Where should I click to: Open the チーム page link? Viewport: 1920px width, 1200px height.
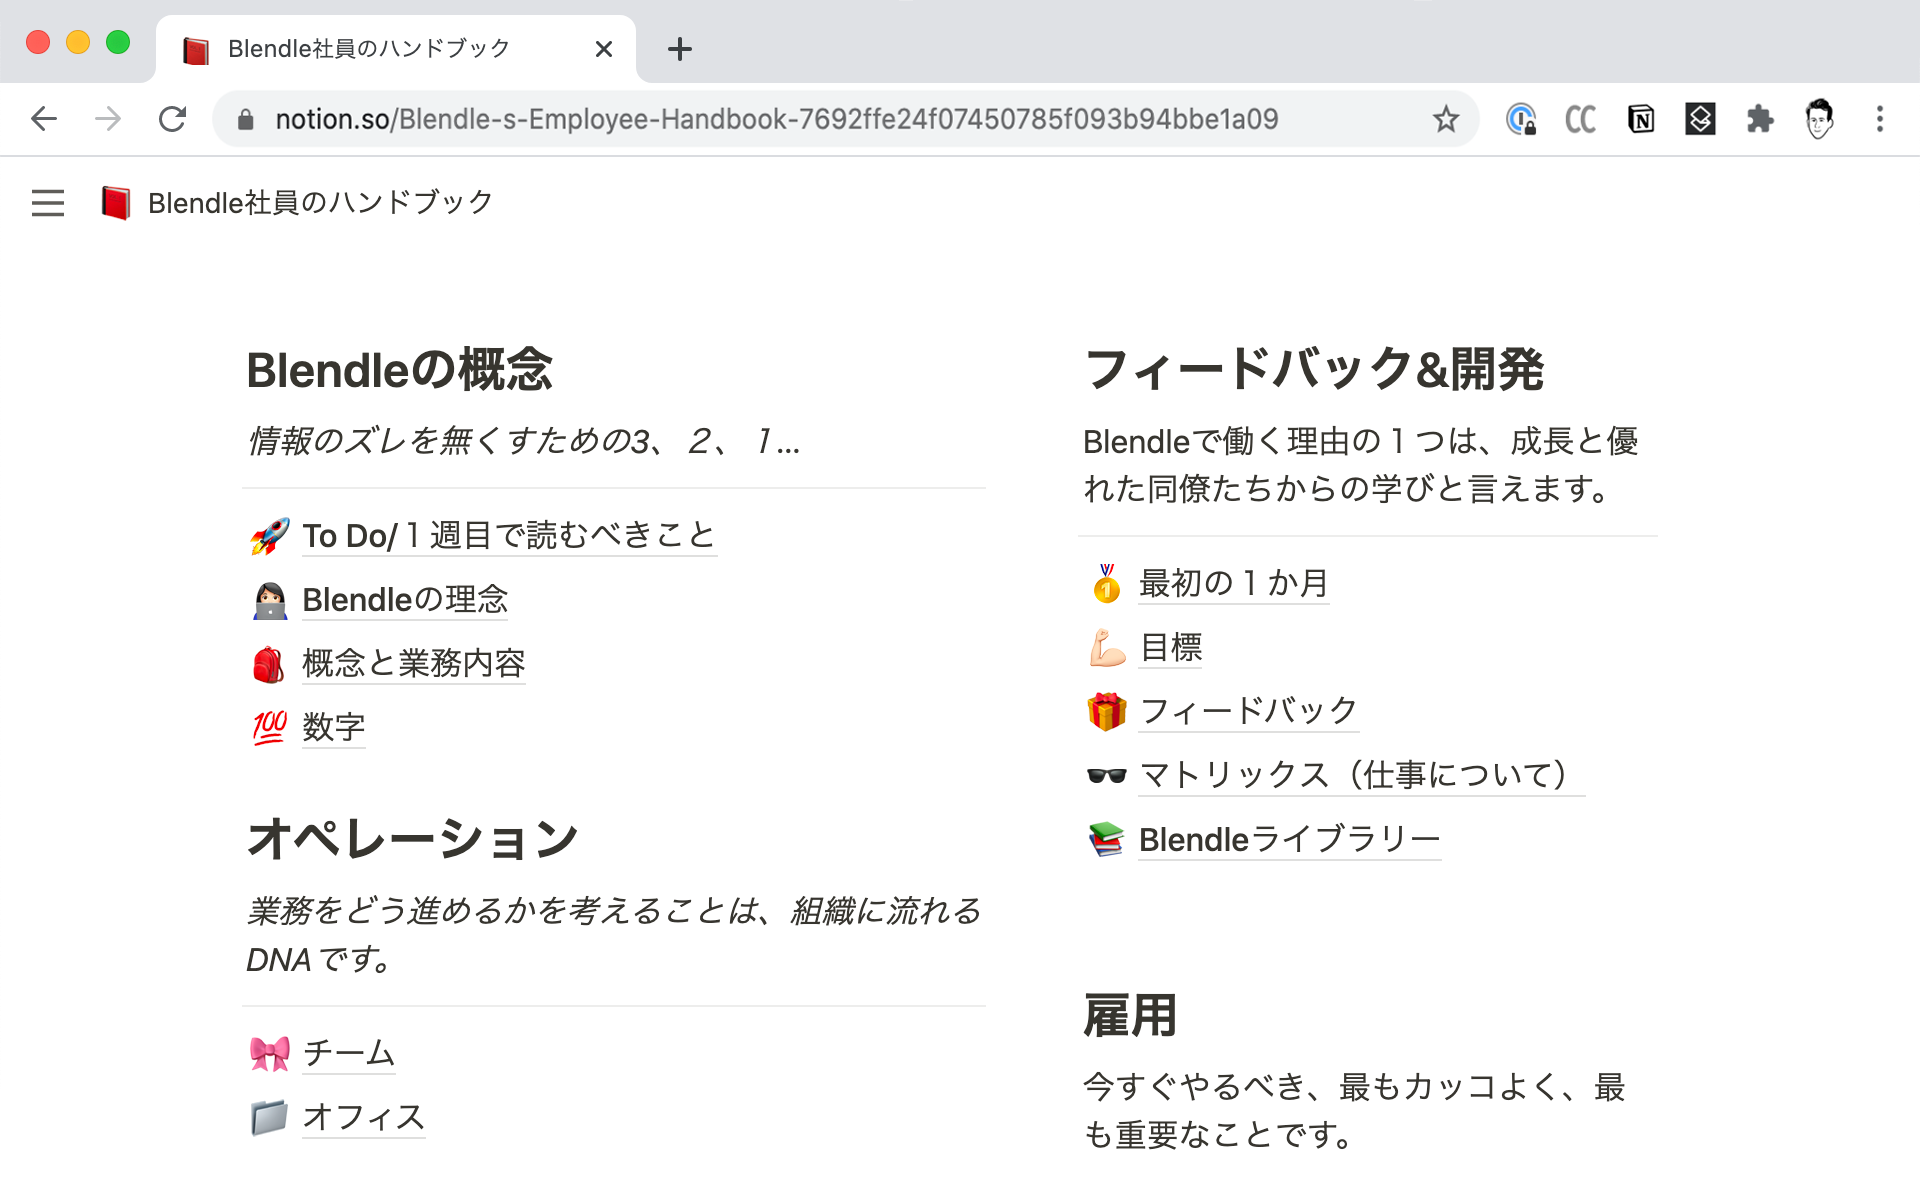(348, 1053)
